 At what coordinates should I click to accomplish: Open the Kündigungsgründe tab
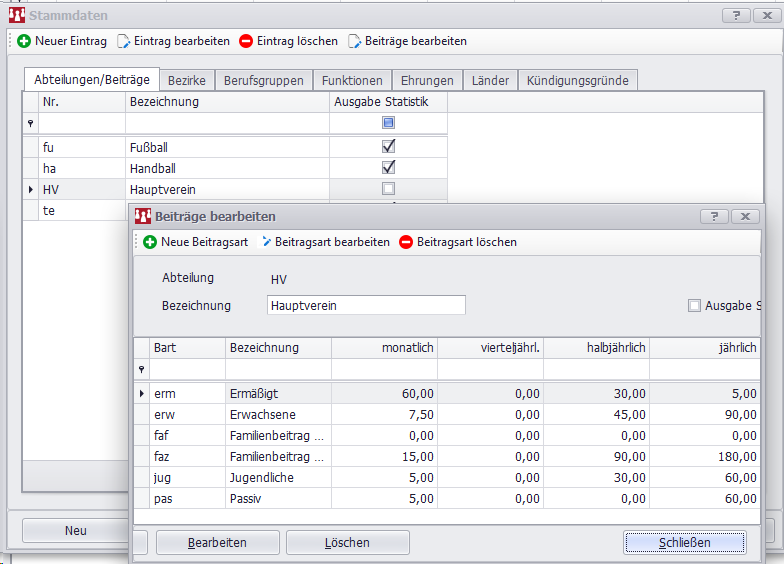(x=578, y=80)
